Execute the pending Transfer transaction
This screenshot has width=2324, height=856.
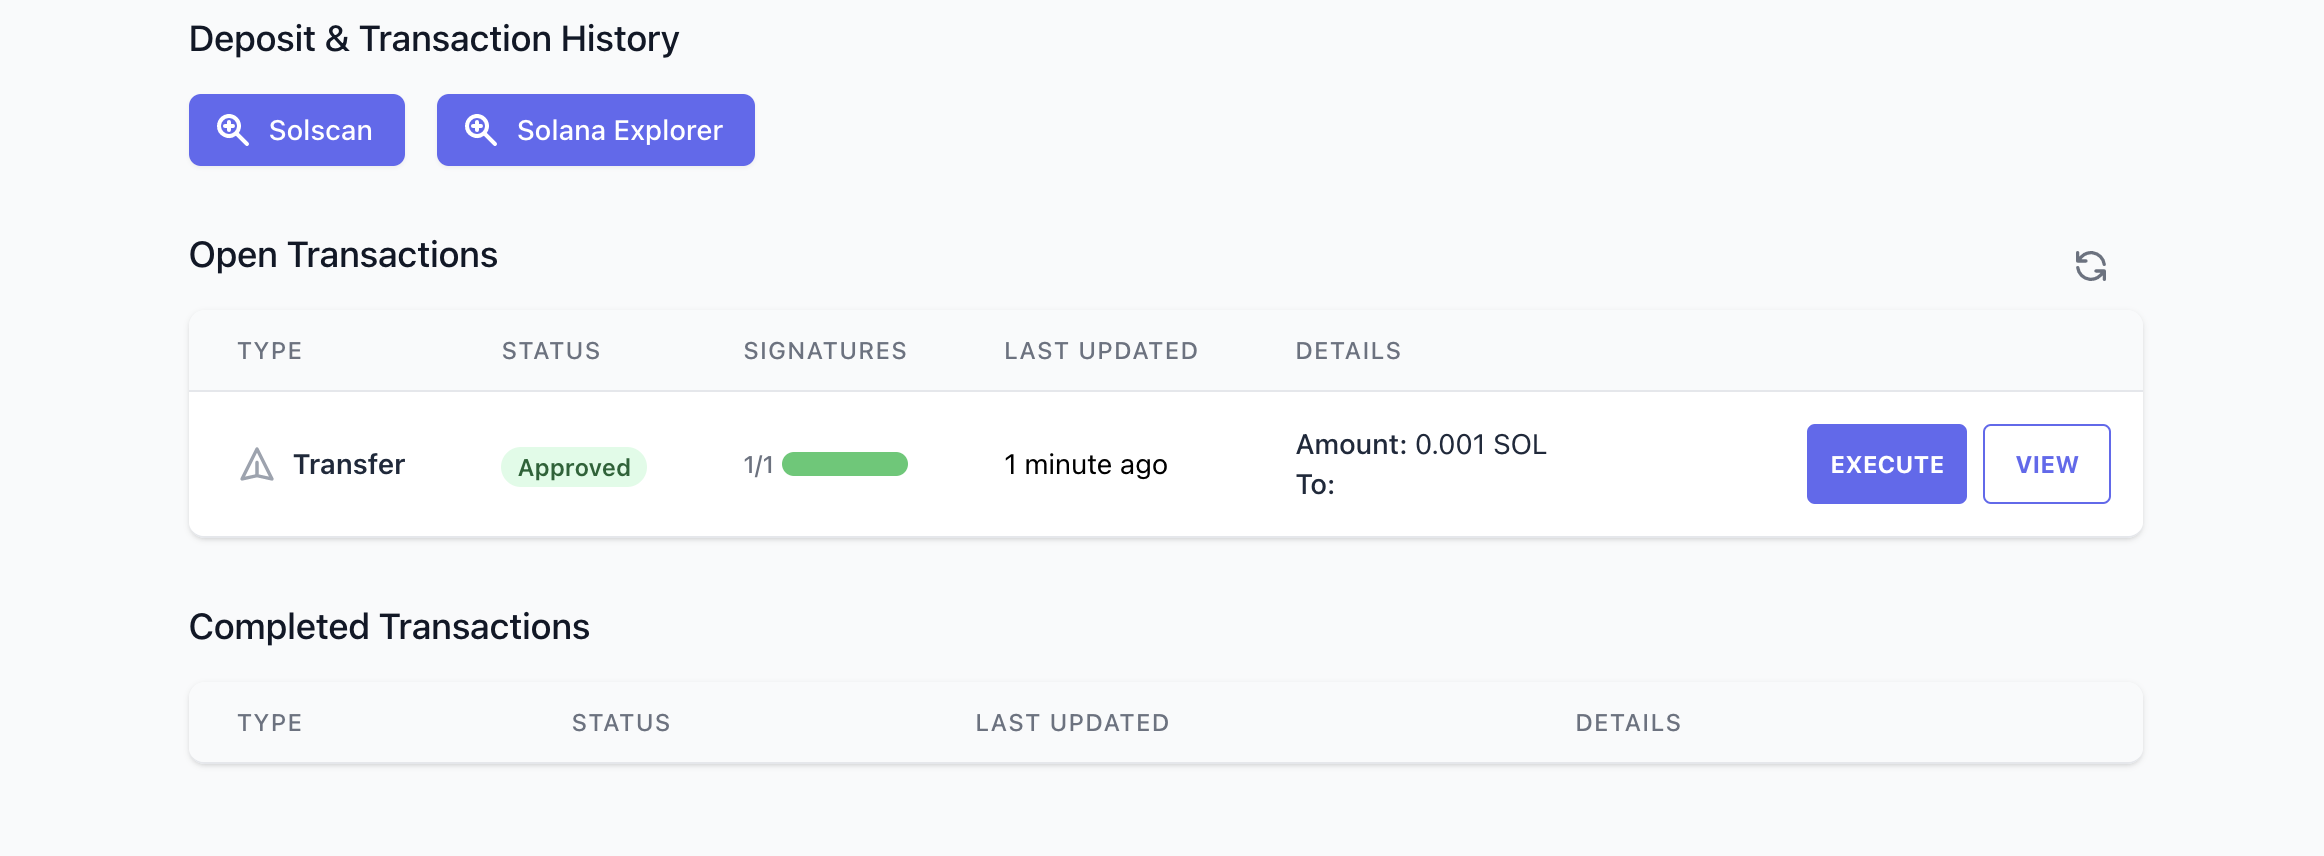pyautogui.click(x=1885, y=464)
